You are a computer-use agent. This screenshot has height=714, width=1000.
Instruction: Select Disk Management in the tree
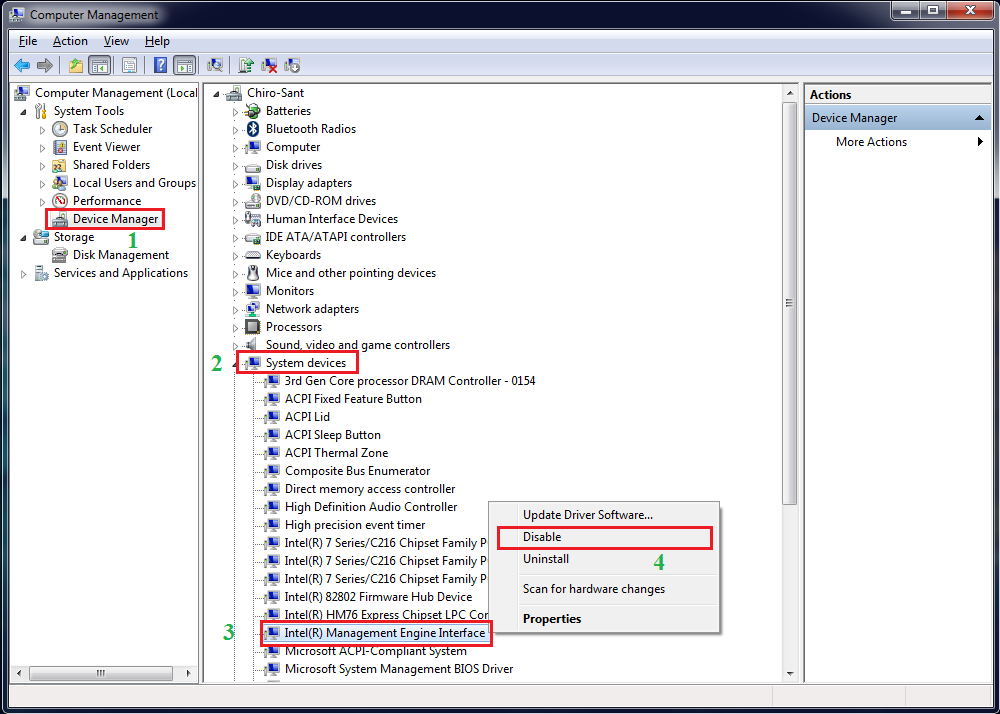[x=120, y=255]
